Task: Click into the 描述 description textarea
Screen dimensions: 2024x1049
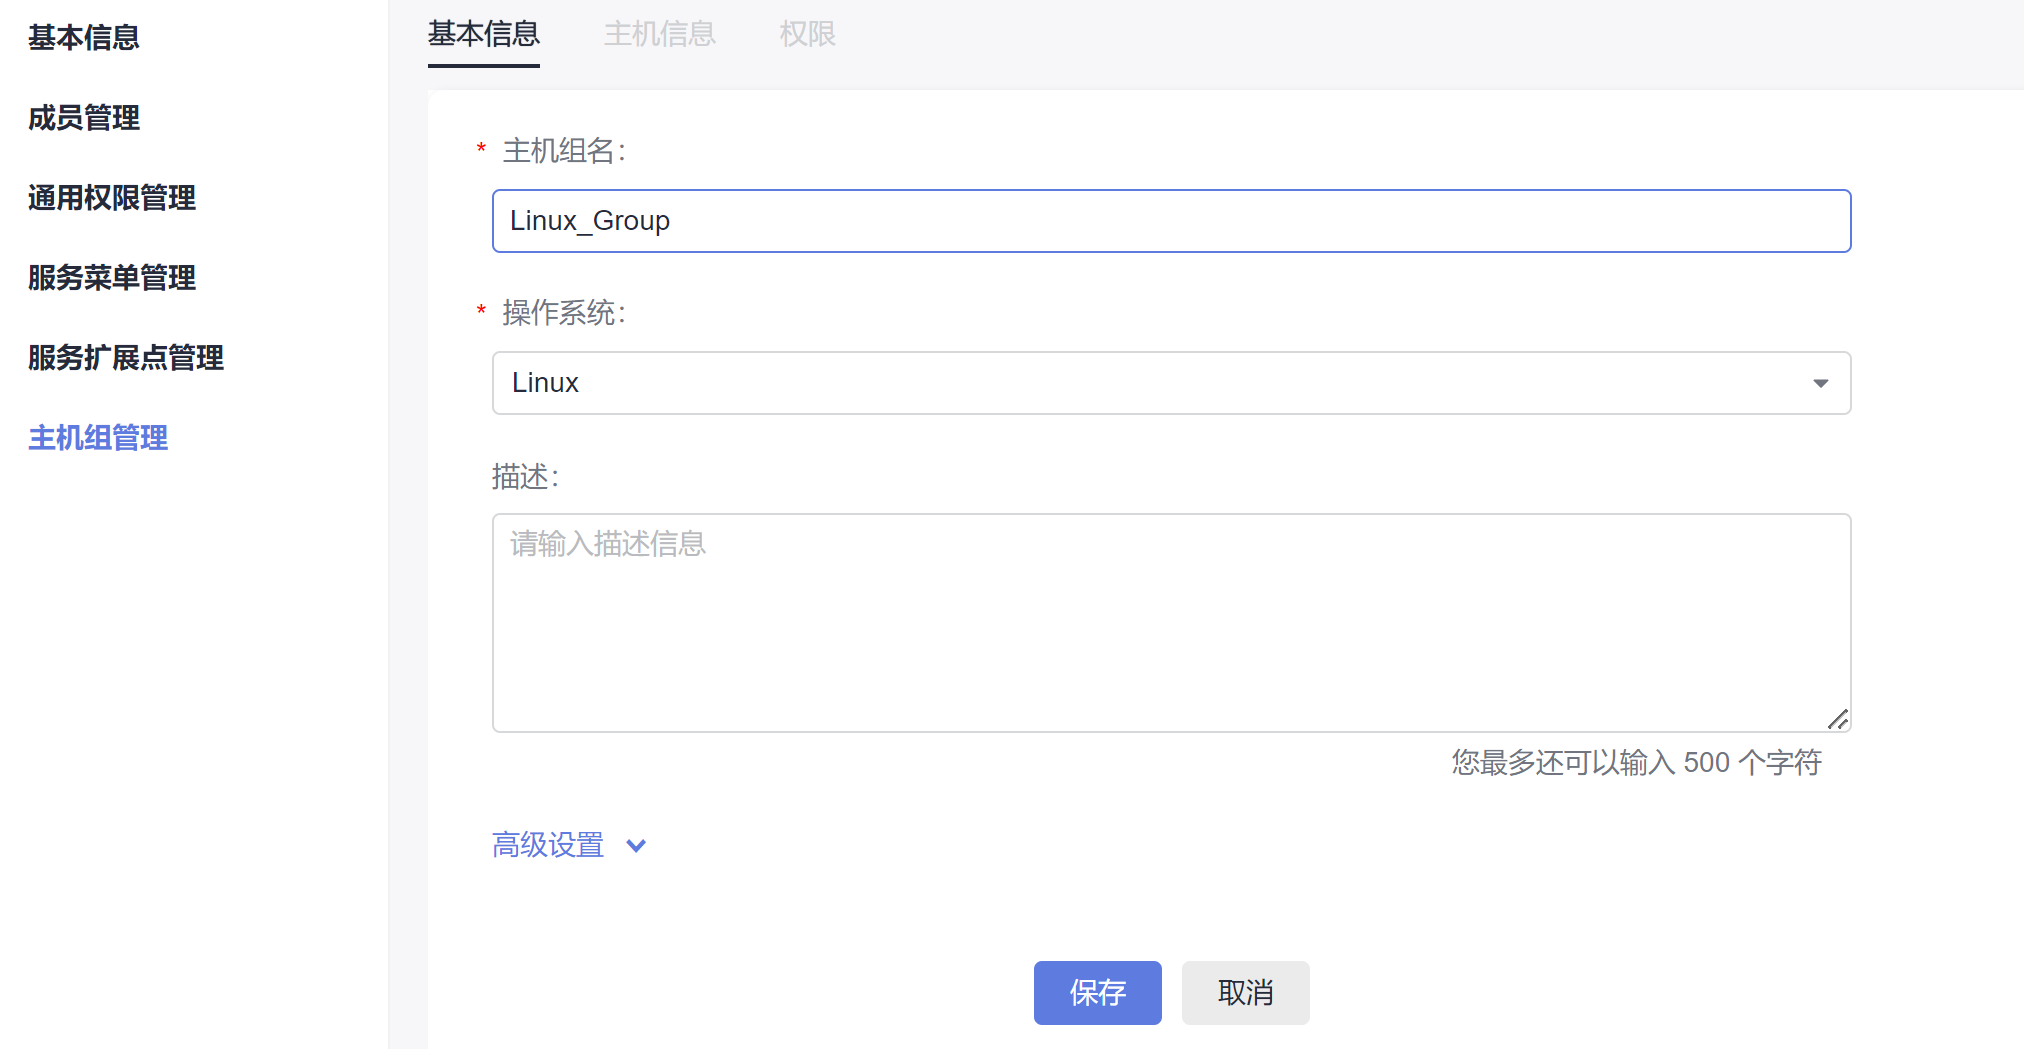Action: point(1170,622)
